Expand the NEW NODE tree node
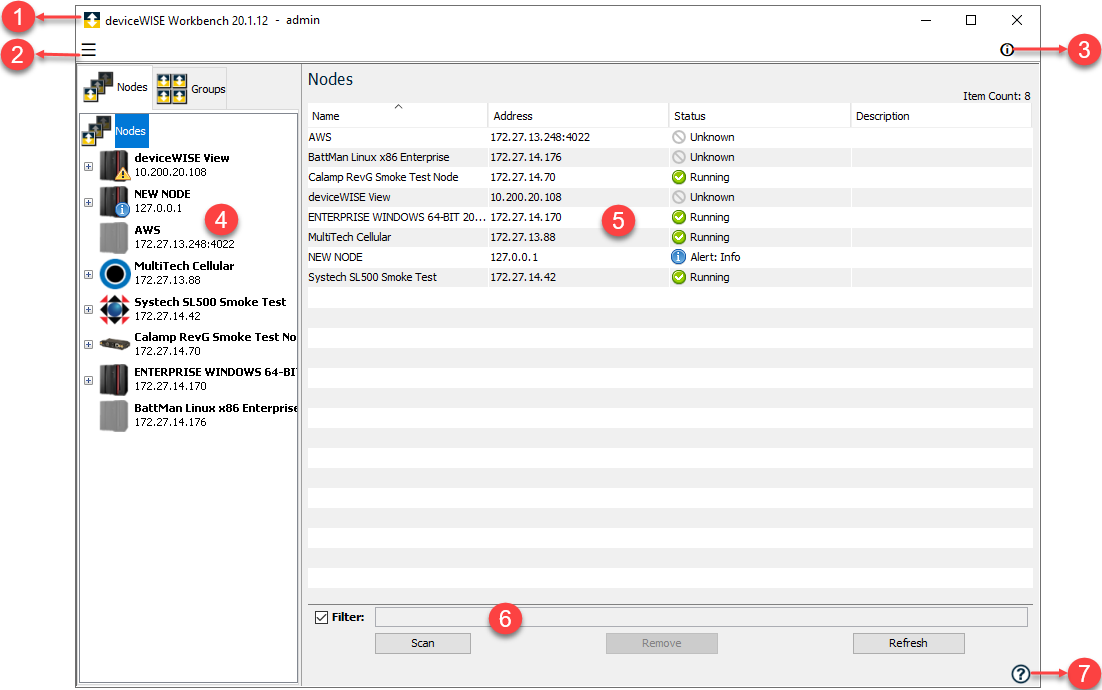This screenshot has height=690, width=1102. [x=89, y=202]
